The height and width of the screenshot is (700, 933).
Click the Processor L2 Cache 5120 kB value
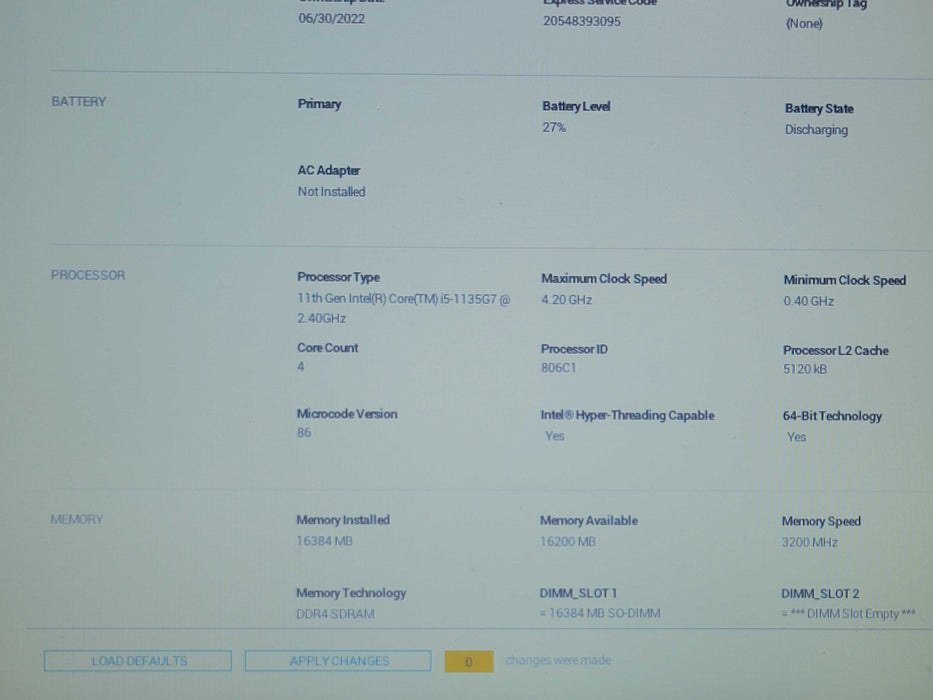click(x=804, y=369)
